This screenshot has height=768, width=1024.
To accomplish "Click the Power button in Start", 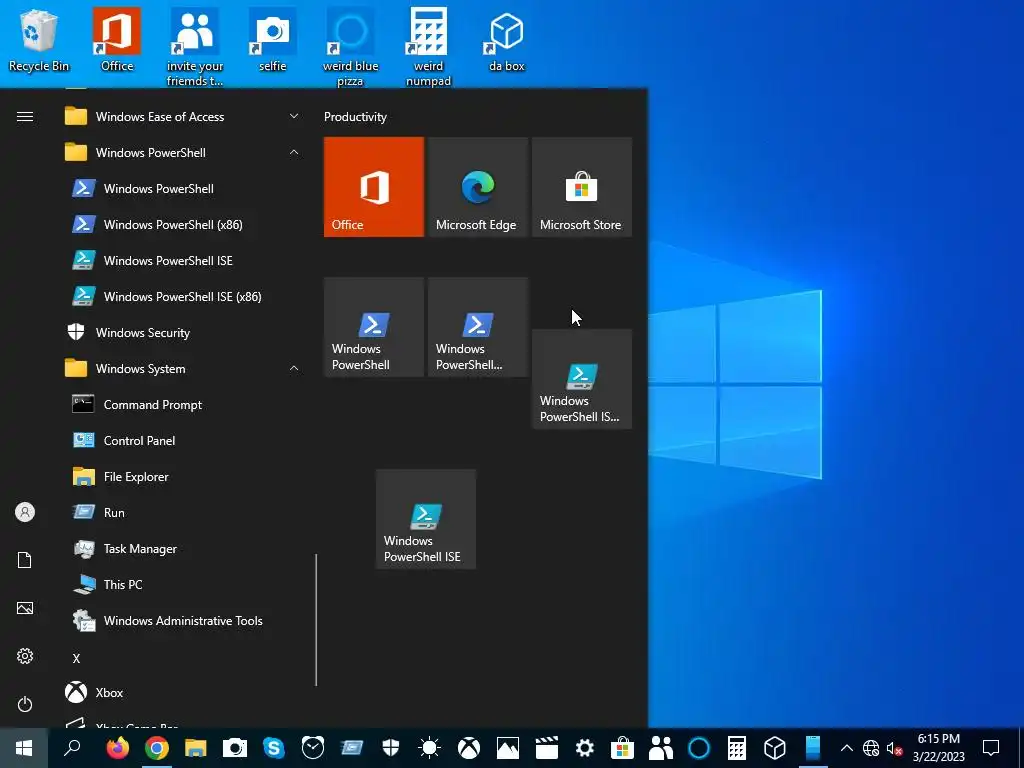I will pyautogui.click(x=25, y=704).
